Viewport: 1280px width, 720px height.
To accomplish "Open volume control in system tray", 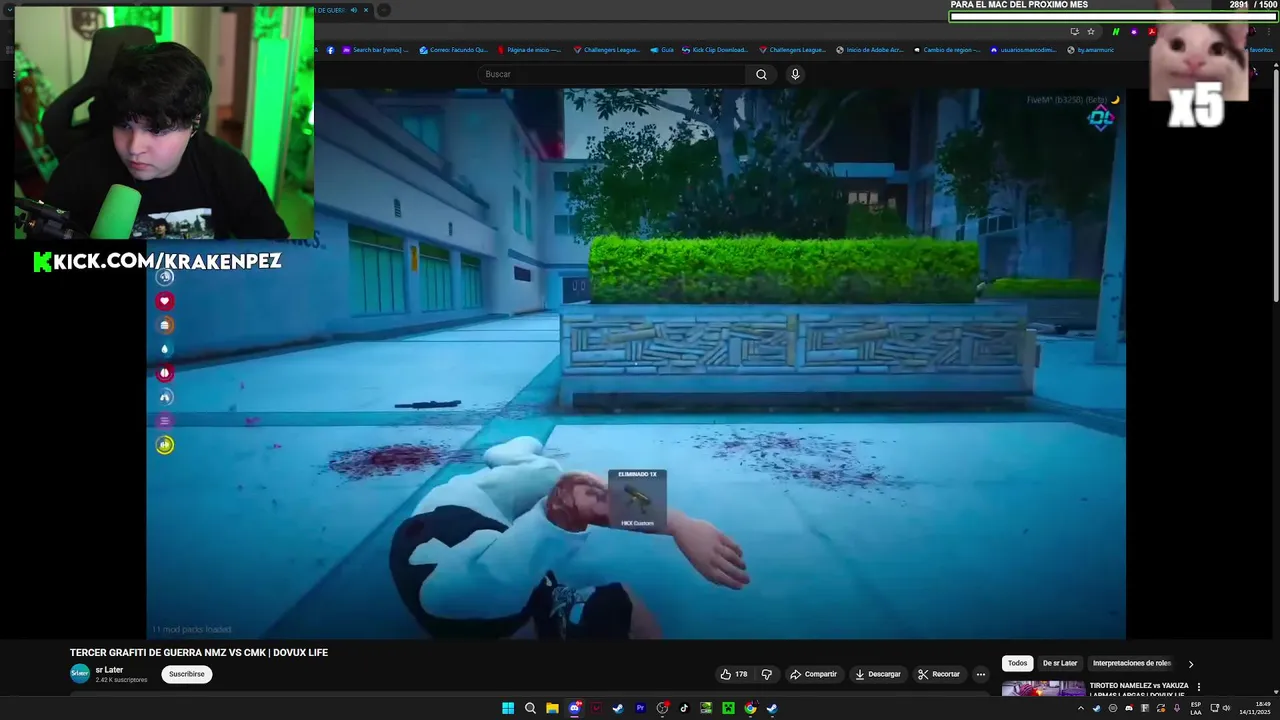I will 1227,708.
